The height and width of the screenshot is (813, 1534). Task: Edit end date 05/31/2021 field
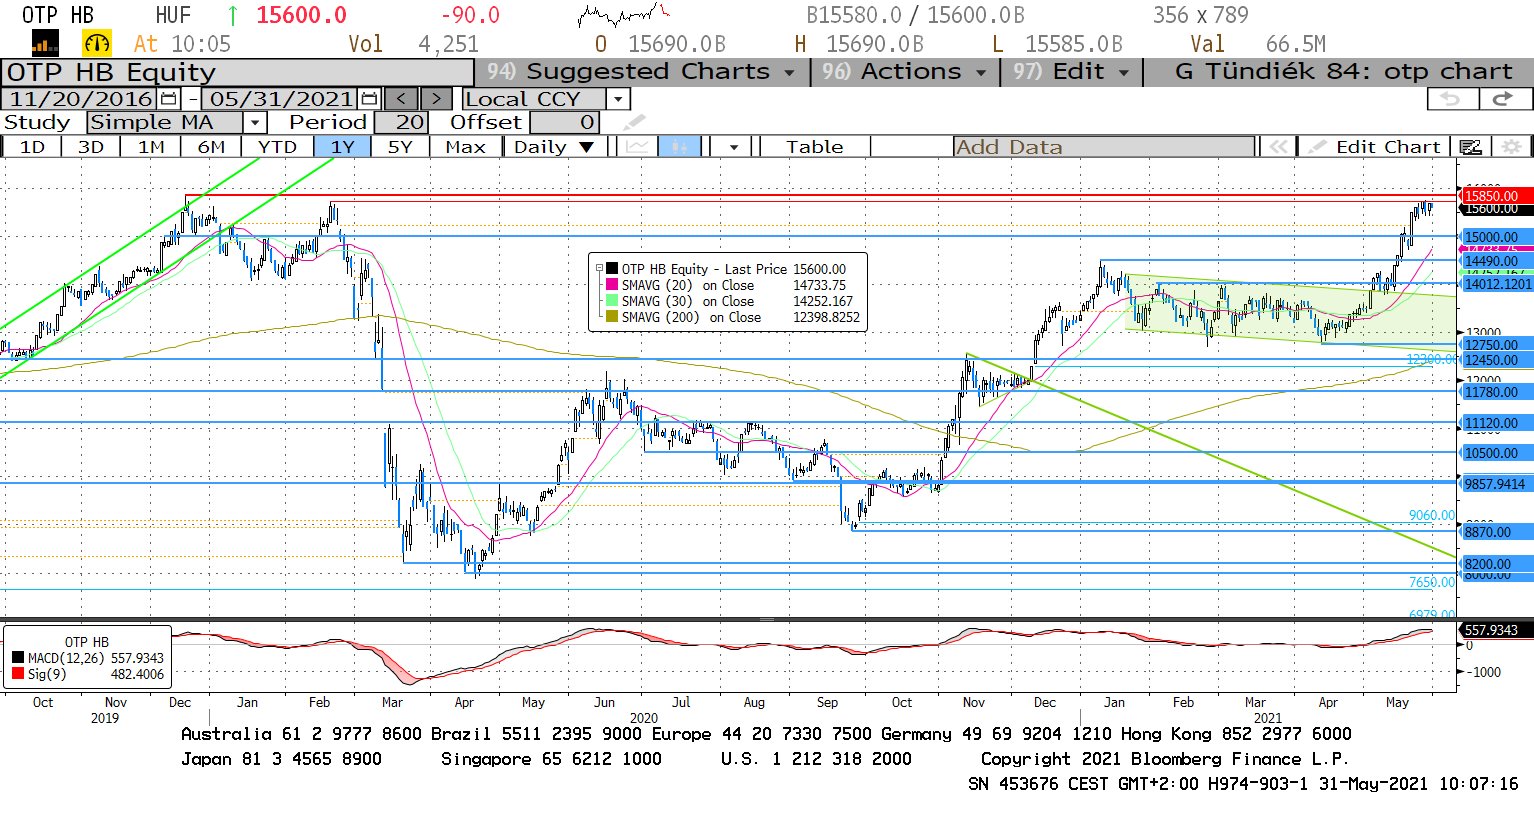[281, 99]
